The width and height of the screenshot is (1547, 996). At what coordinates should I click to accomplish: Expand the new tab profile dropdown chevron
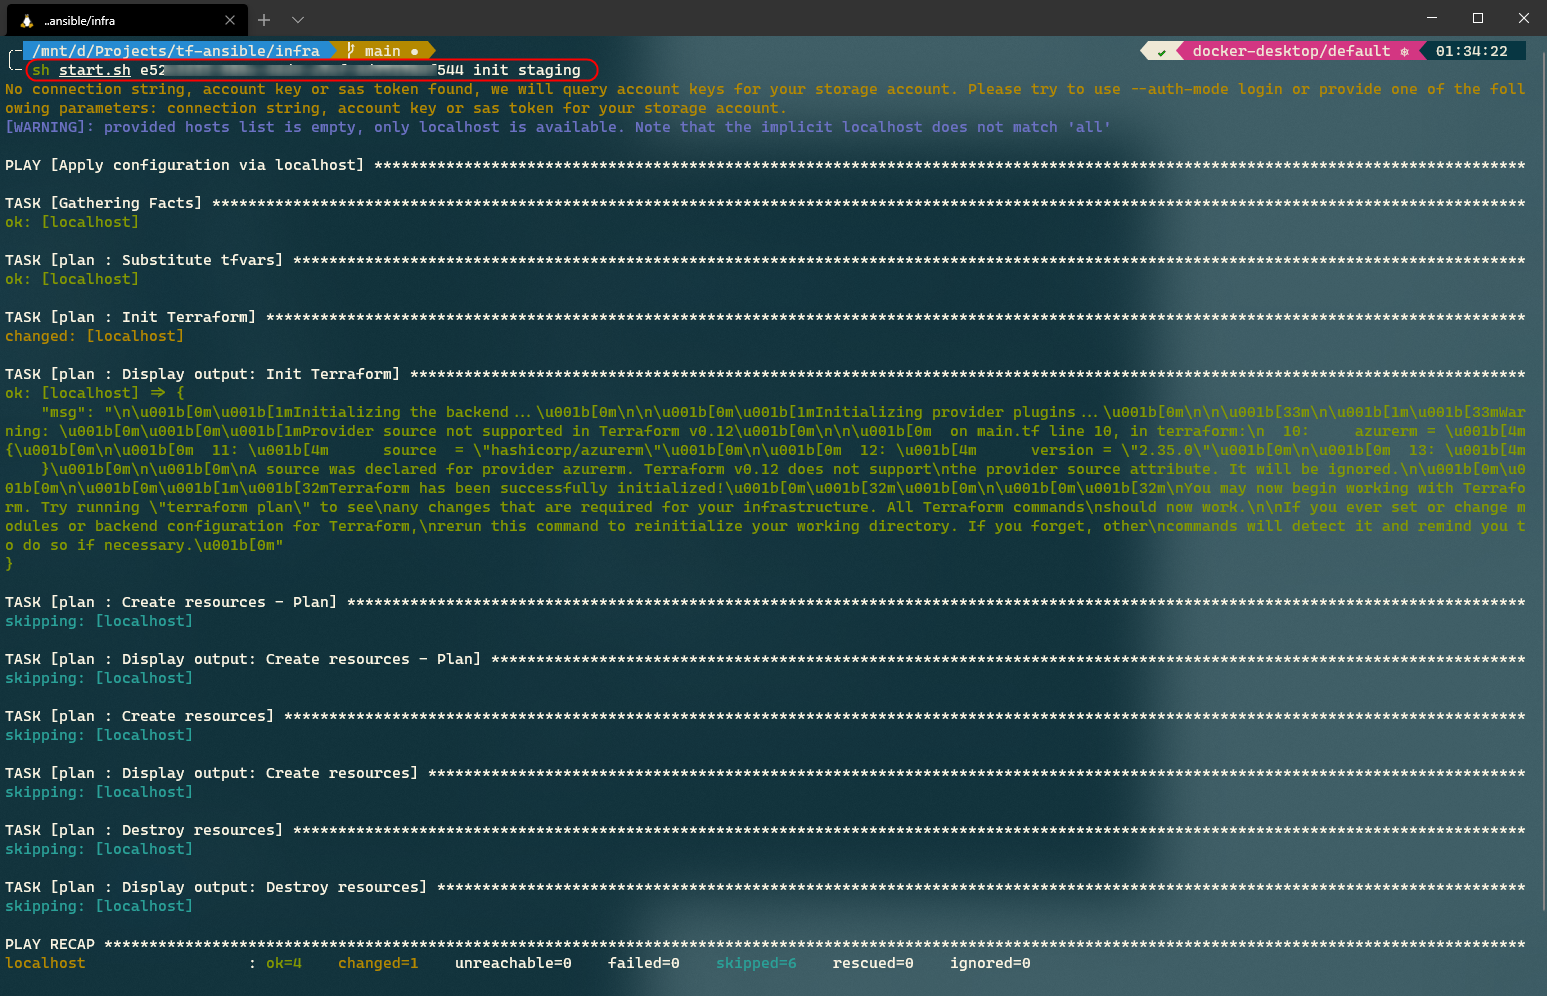tap(298, 20)
